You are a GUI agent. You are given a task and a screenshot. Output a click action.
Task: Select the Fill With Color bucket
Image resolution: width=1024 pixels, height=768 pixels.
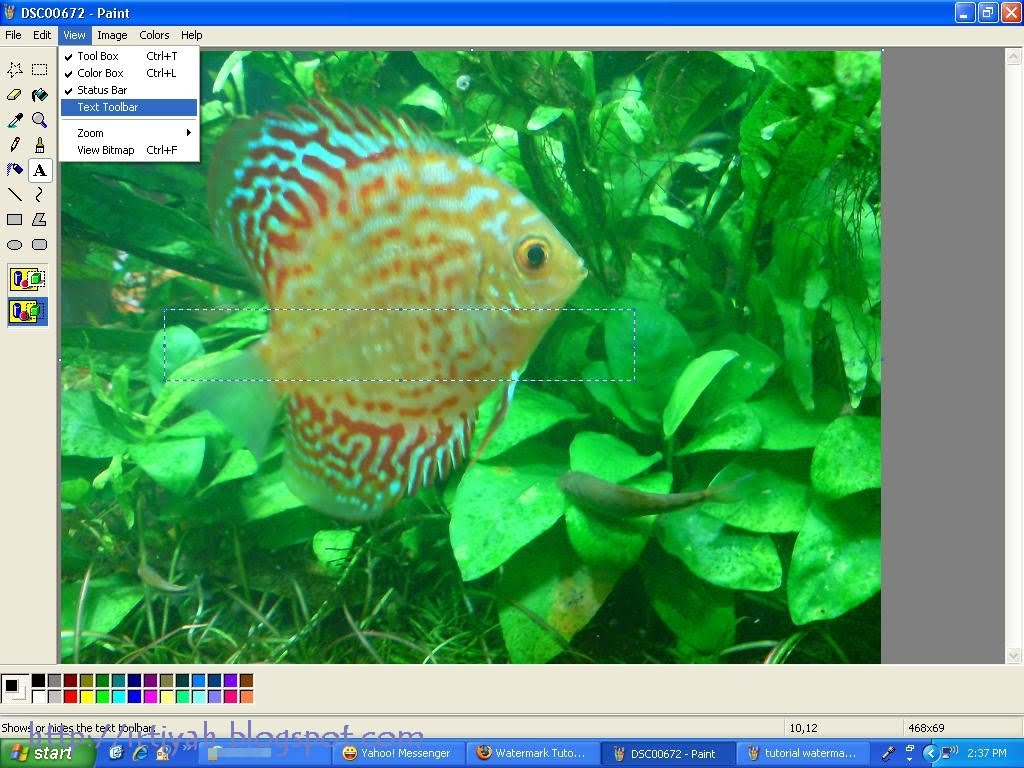tap(39, 95)
